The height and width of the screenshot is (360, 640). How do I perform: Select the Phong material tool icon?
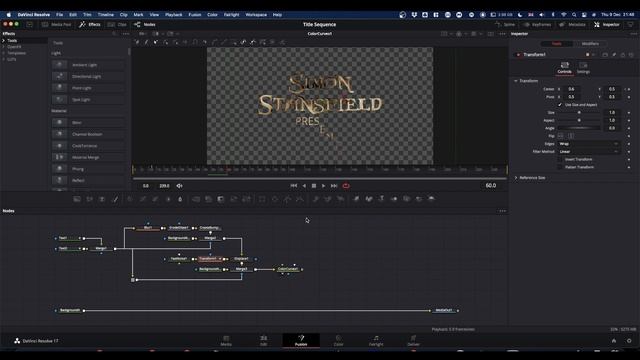point(60,168)
